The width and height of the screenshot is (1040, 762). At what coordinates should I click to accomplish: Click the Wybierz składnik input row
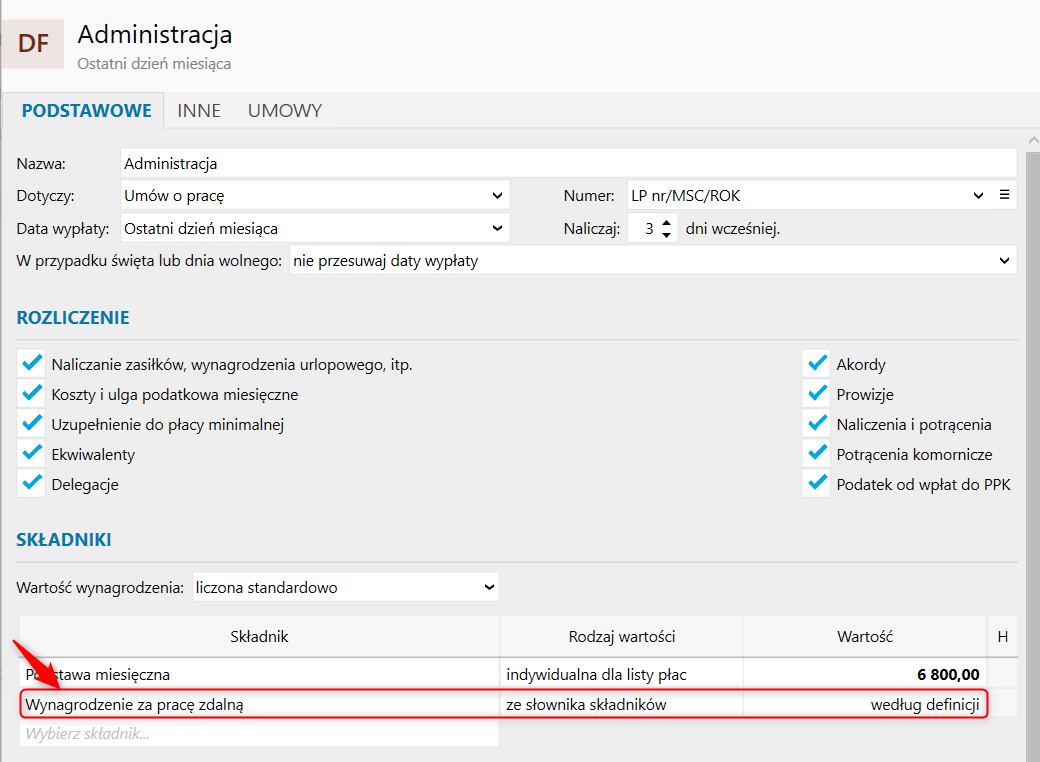tap(258, 733)
